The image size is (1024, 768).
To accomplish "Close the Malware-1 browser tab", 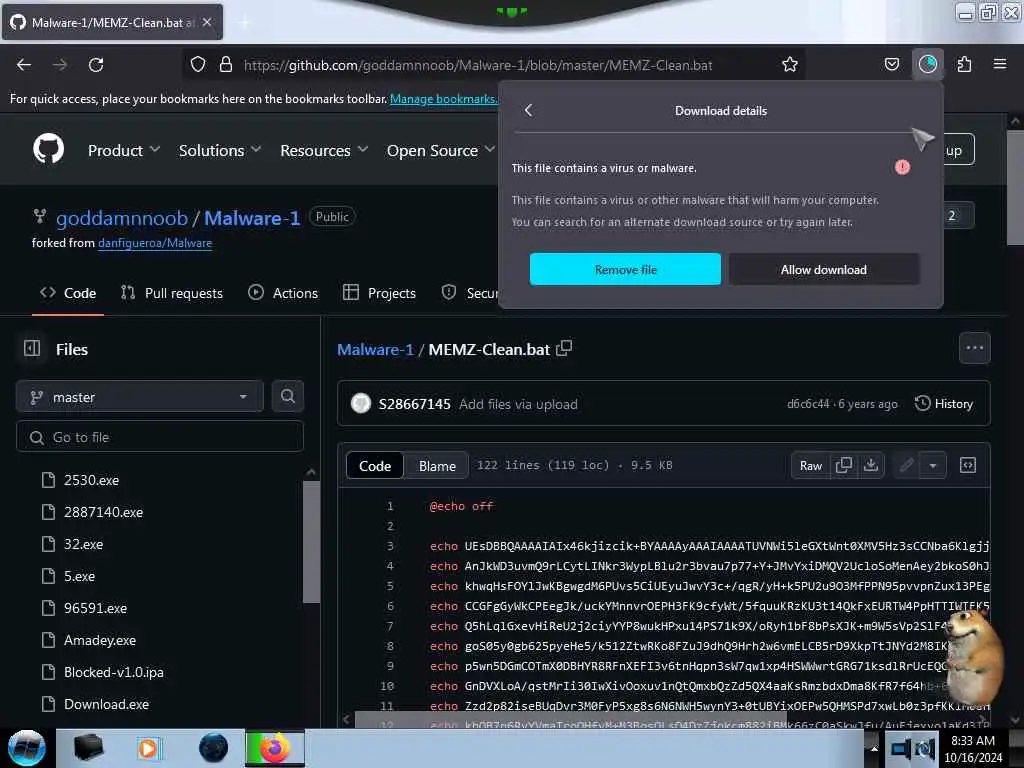I will tap(207, 22).
